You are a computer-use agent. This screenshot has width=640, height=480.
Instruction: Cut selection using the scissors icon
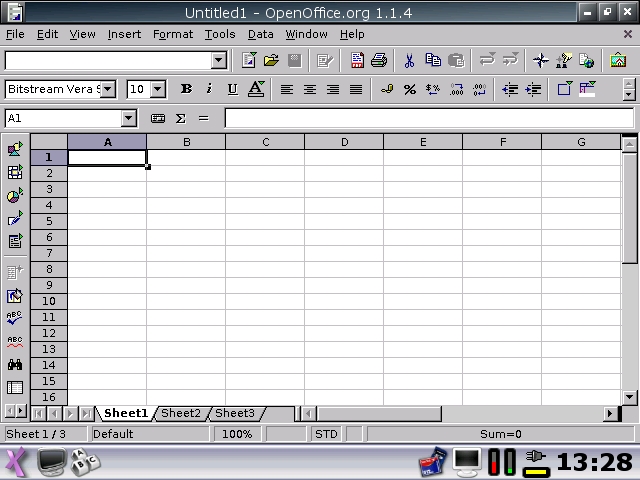pos(410,61)
